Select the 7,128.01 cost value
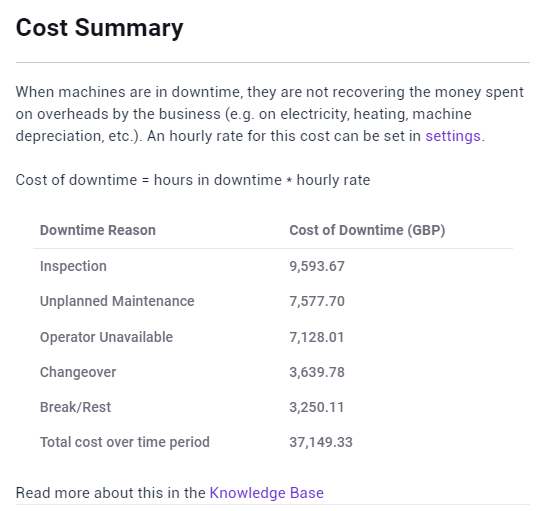 pos(316,337)
